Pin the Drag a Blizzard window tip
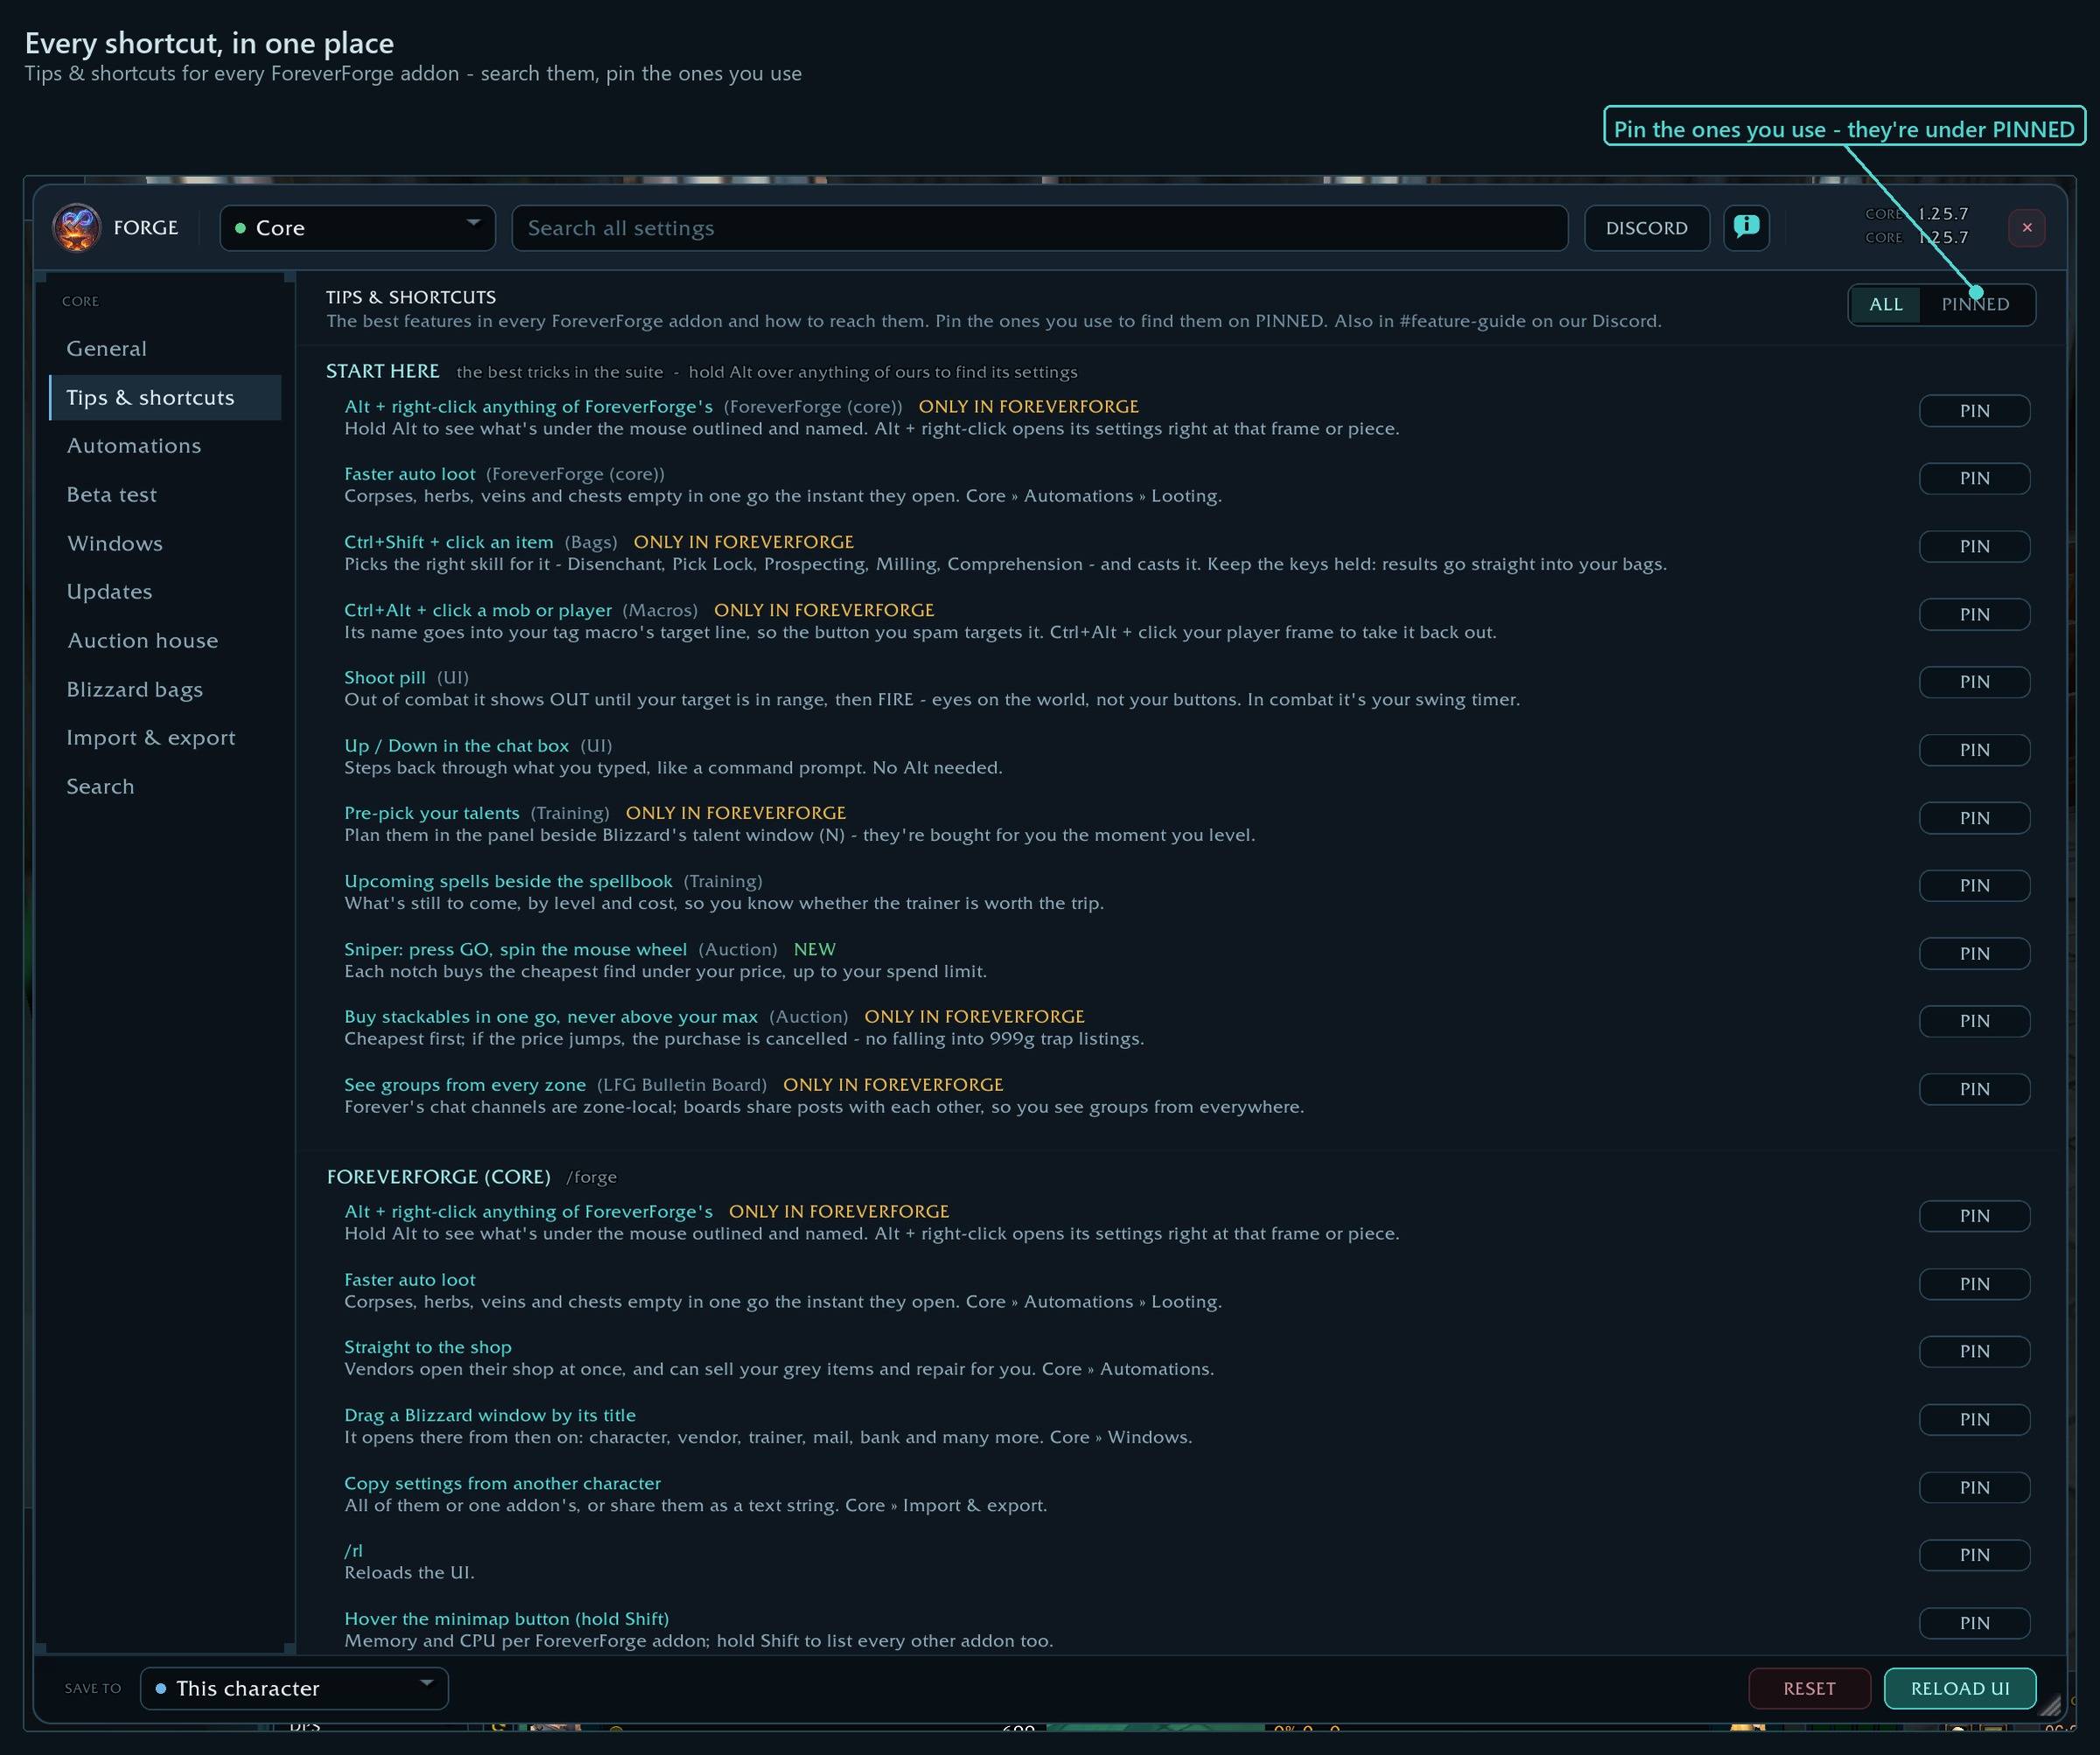 pos(1974,1419)
